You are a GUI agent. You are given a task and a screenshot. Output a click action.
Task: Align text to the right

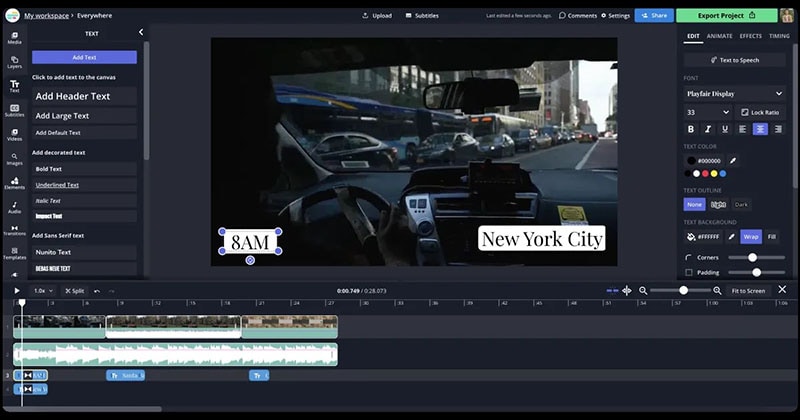[x=778, y=129]
